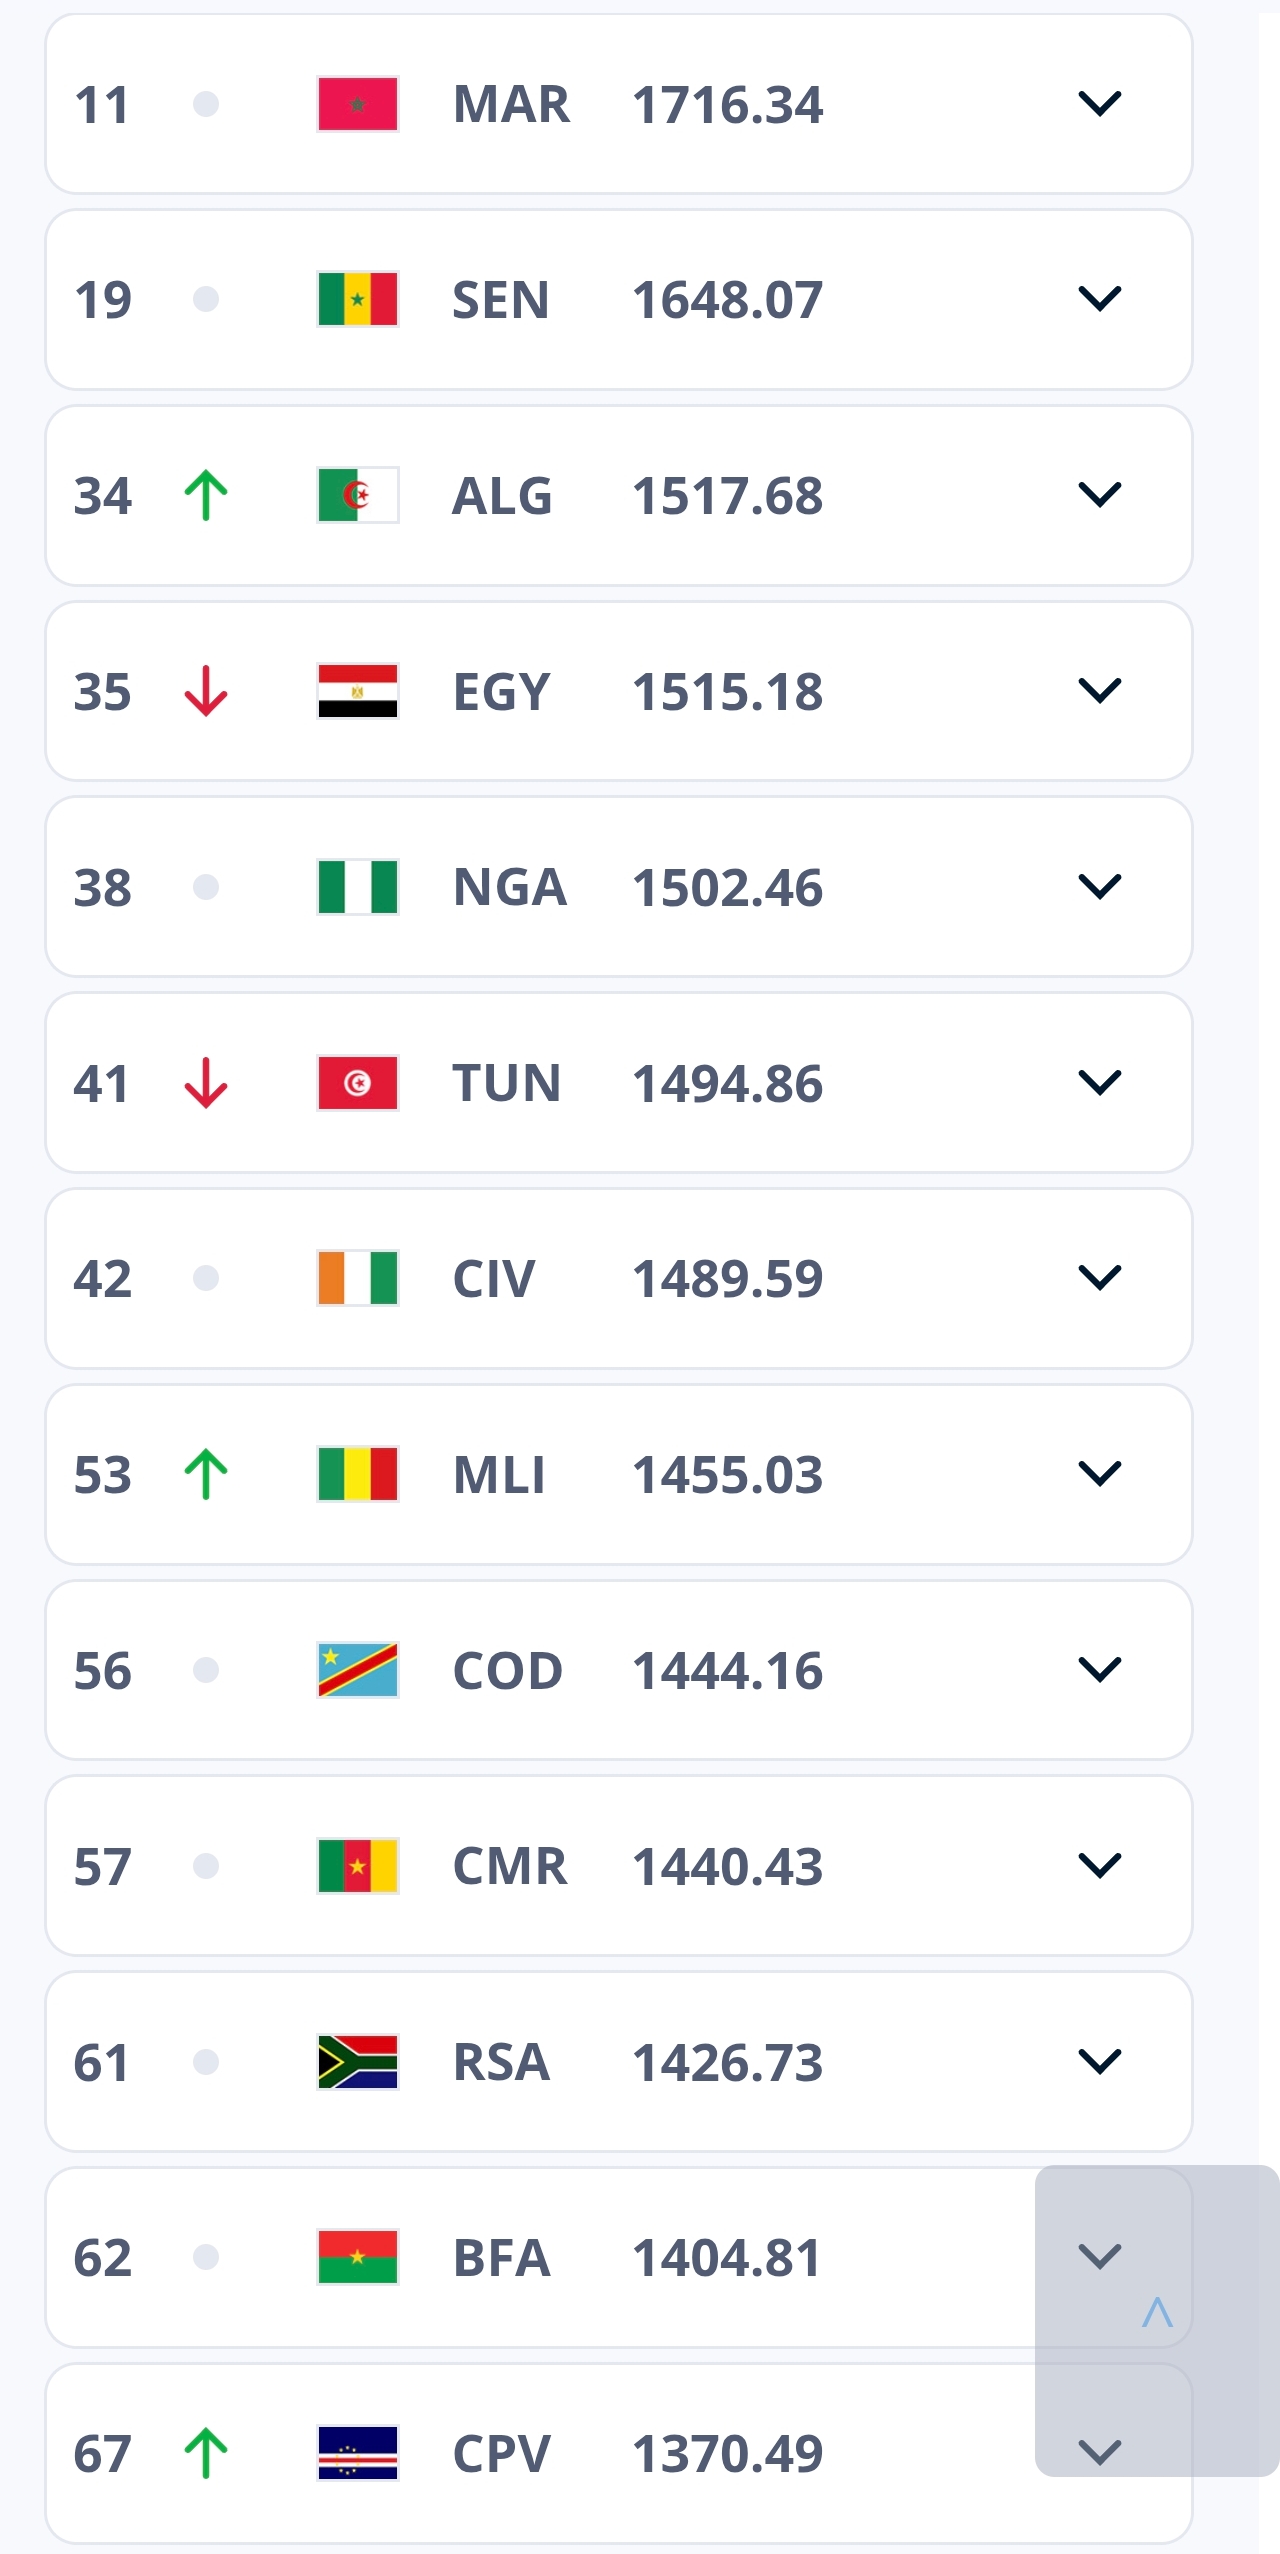Image resolution: width=1280 pixels, height=2554 pixels.
Task: Expand the RSA ranking row details
Action: (1098, 2060)
